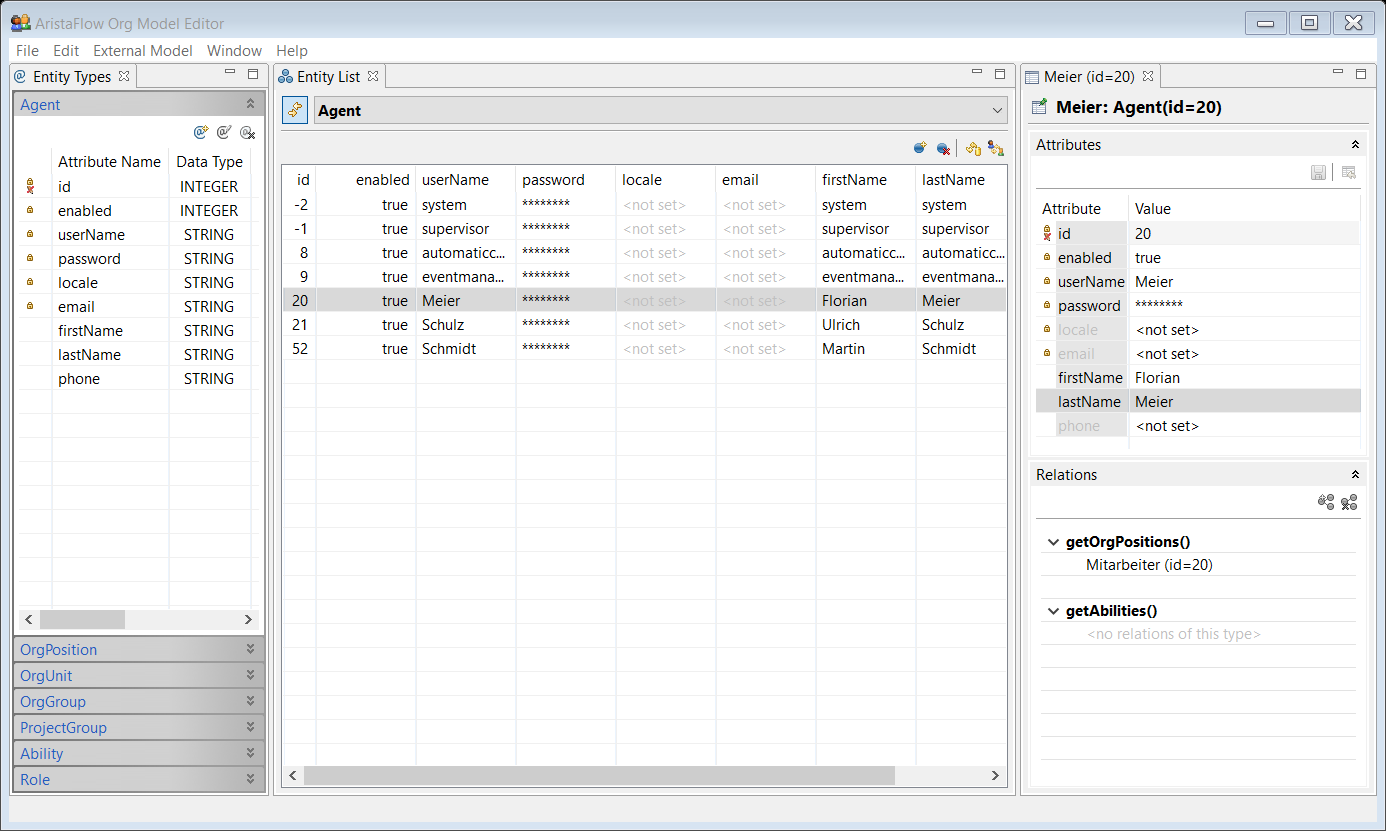
Task: Minimize the Entity List panel
Action: point(977,73)
